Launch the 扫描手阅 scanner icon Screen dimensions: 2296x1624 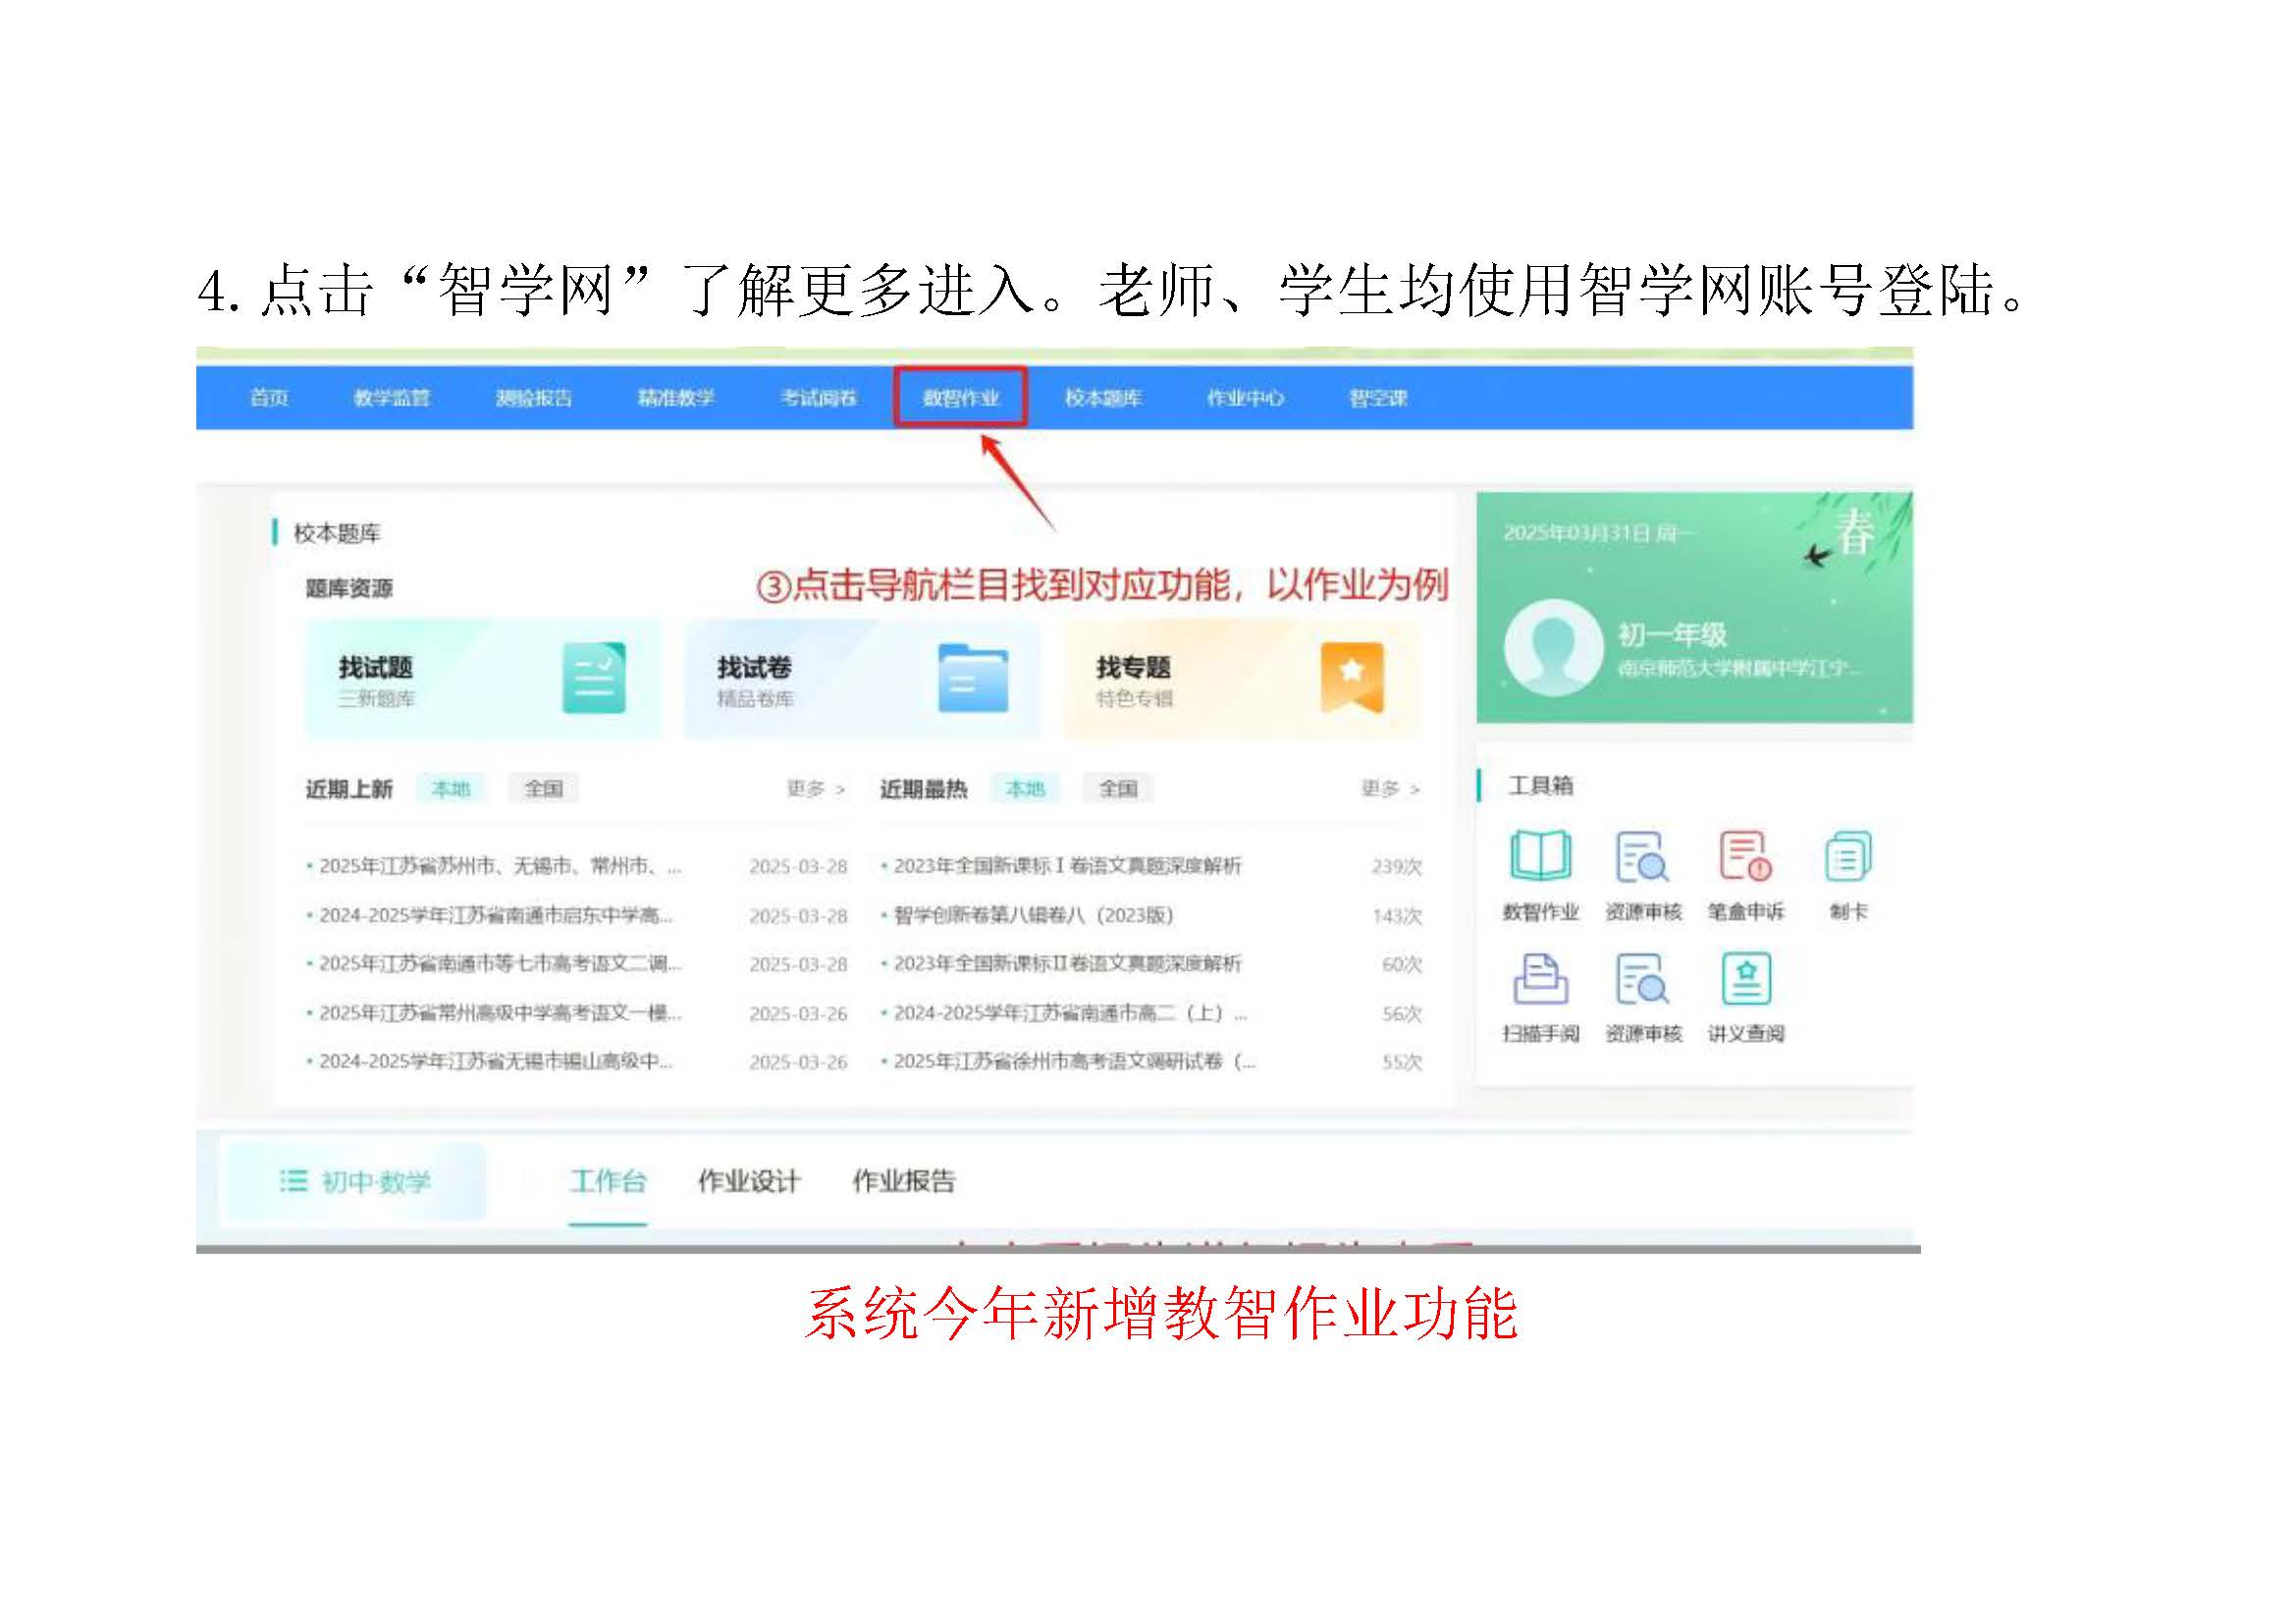pyautogui.click(x=1540, y=979)
